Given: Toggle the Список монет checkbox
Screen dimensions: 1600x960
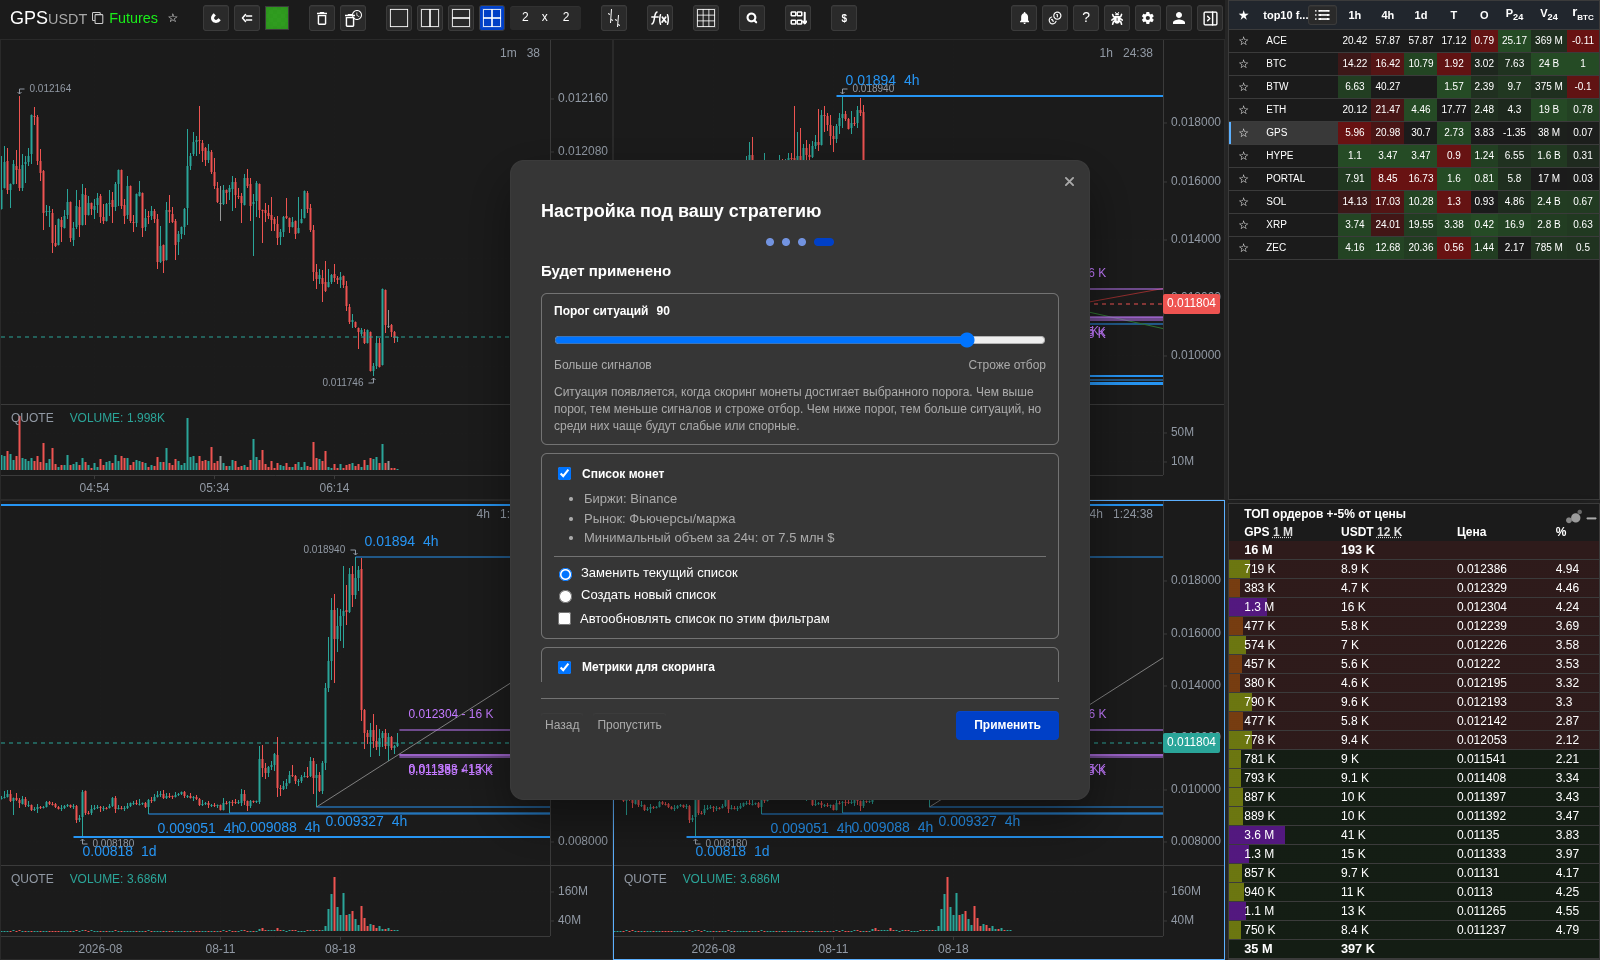Looking at the screenshot, I should coord(564,474).
